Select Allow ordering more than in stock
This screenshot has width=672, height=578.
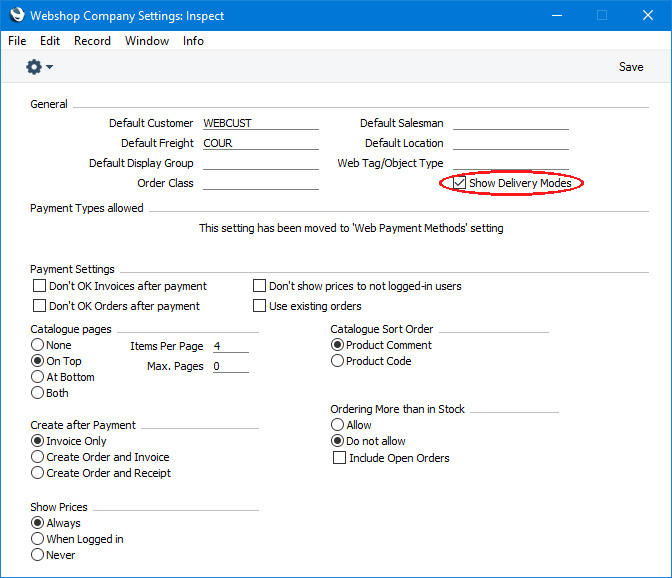(338, 425)
